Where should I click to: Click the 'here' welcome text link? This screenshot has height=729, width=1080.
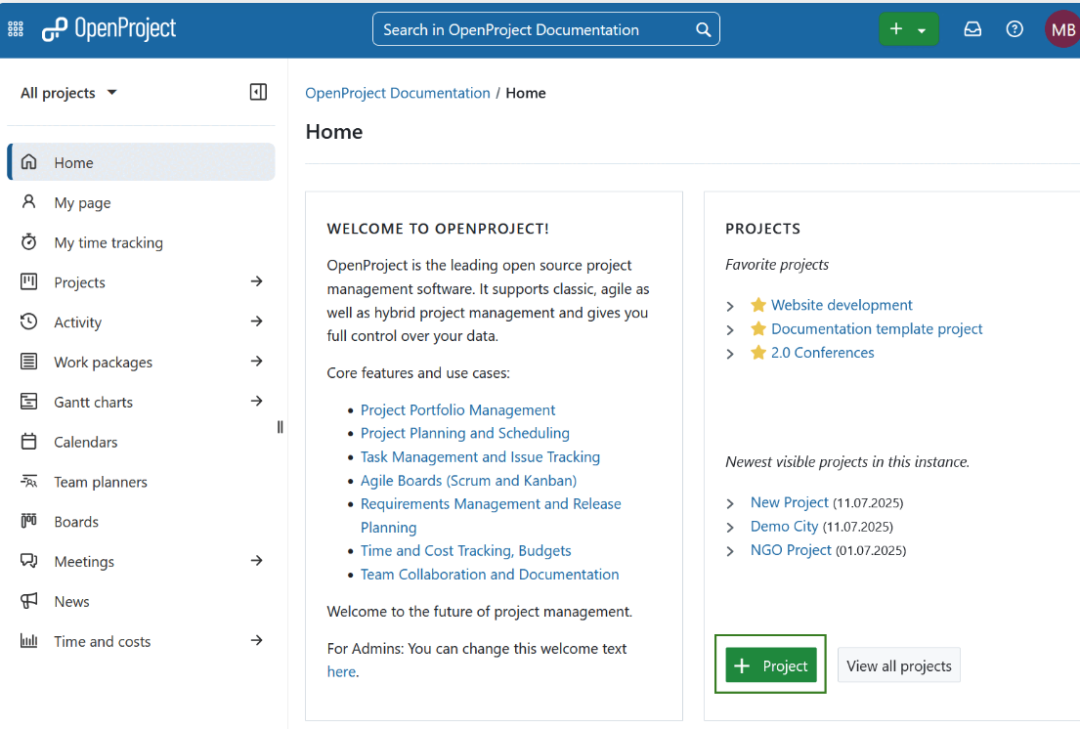[341, 672]
